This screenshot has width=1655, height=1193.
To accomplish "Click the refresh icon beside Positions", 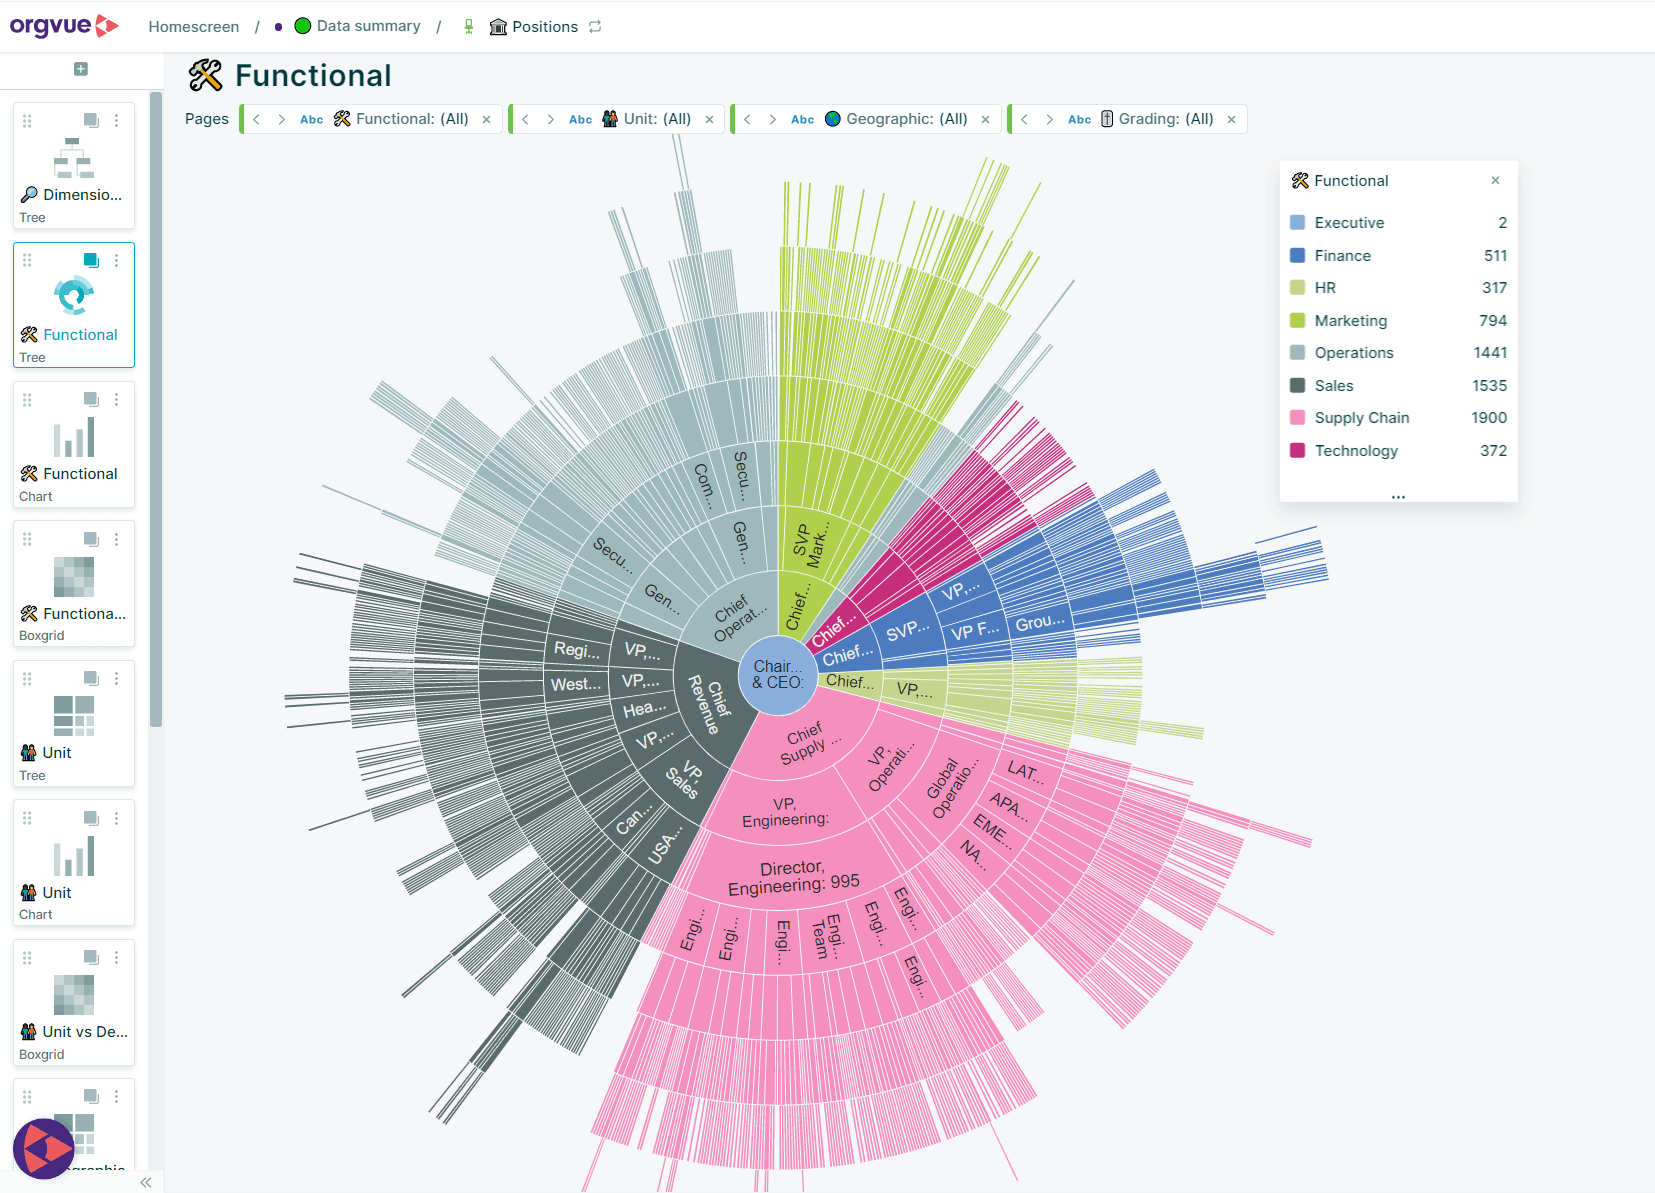I will (x=595, y=27).
